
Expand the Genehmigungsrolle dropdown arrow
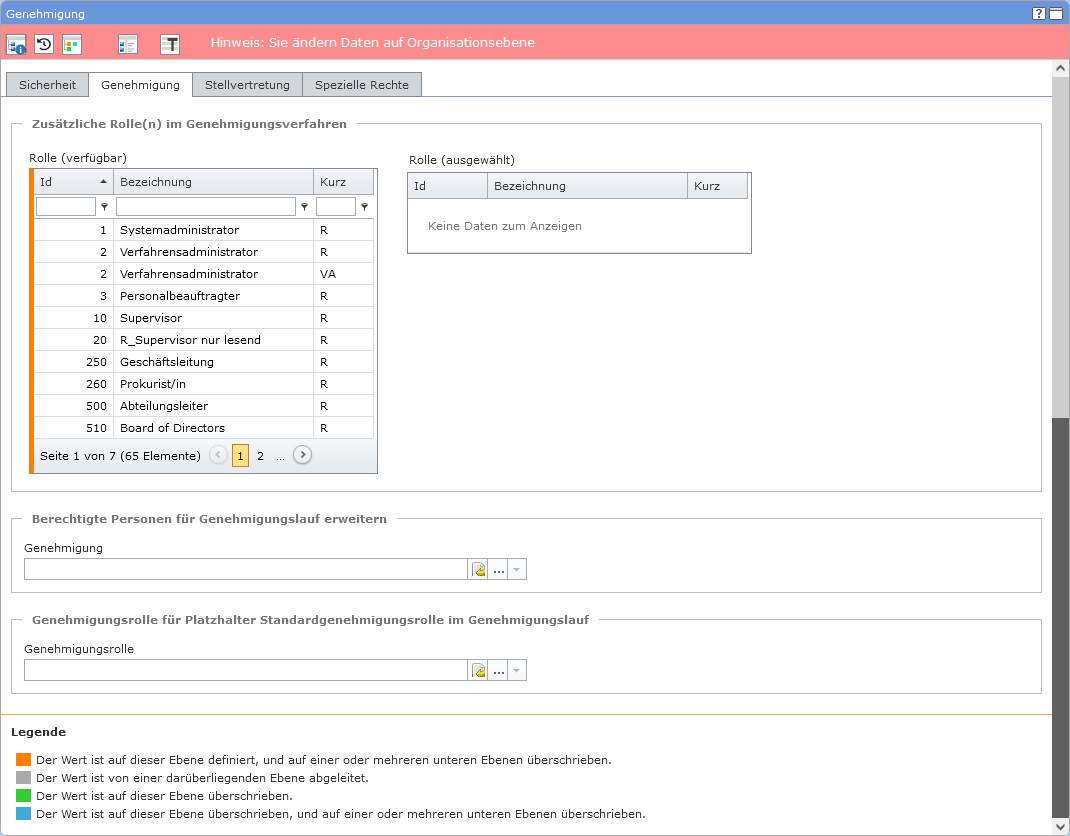coord(517,671)
